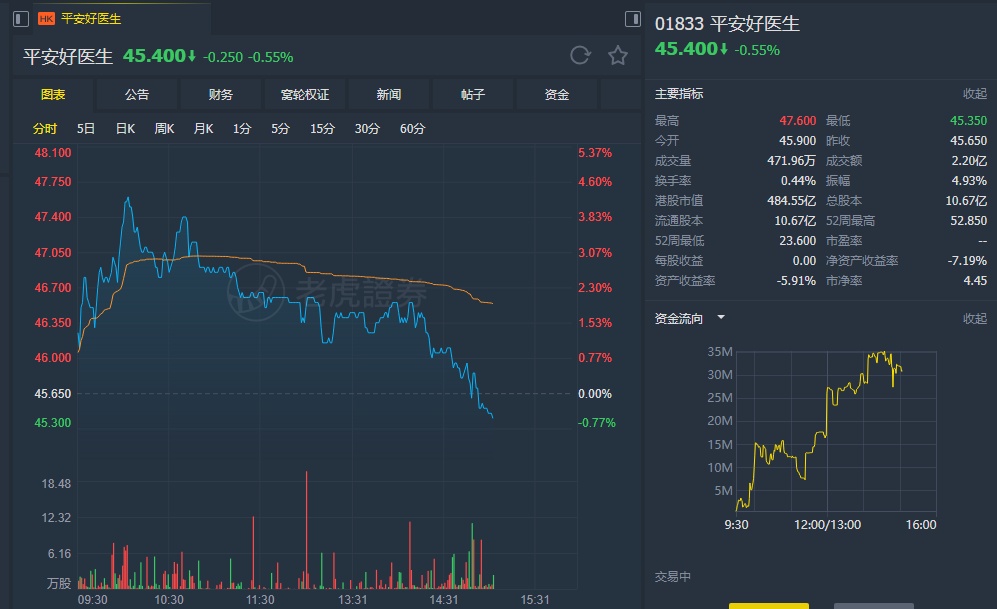Viewport: 997px width, 609px height.
Task: Go to the 窝轮权证 tab
Action: coord(305,95)
